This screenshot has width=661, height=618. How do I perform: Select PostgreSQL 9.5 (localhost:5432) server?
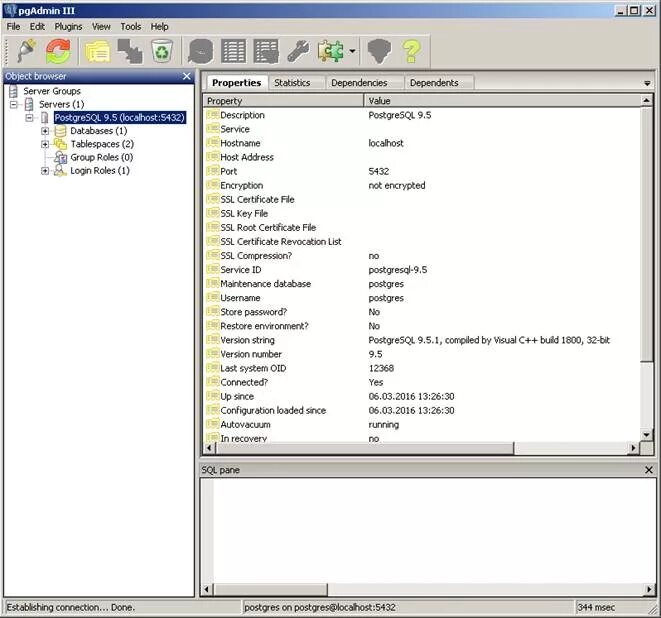(120, 118)
